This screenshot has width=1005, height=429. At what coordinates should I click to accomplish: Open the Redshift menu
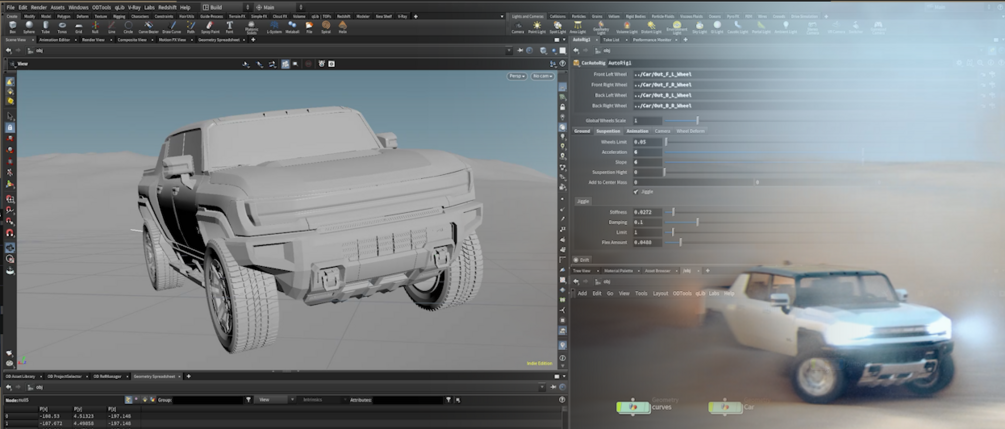tap(168, 7)
